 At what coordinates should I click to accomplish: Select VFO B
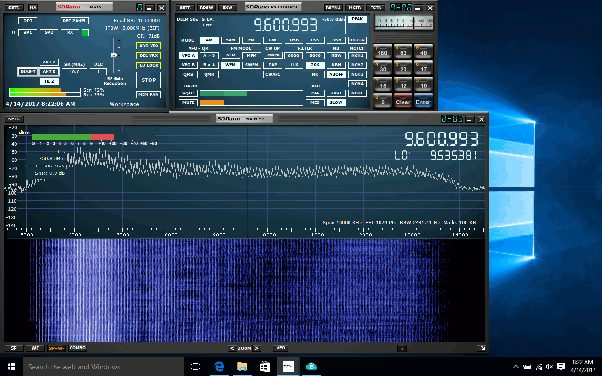tap(188, 65)
